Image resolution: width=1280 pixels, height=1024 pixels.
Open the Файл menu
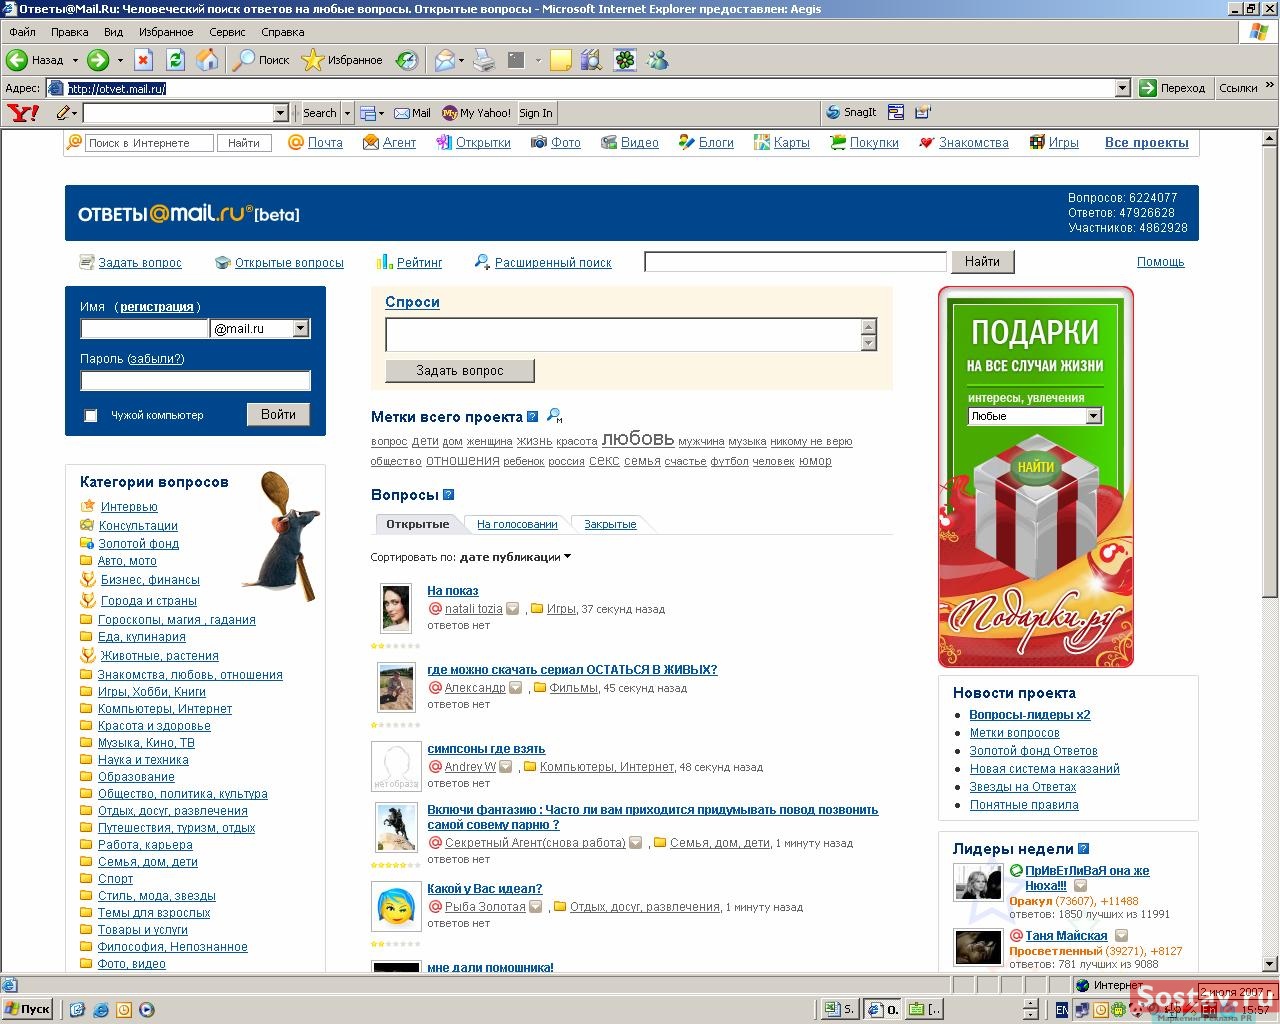coord(22,32)
